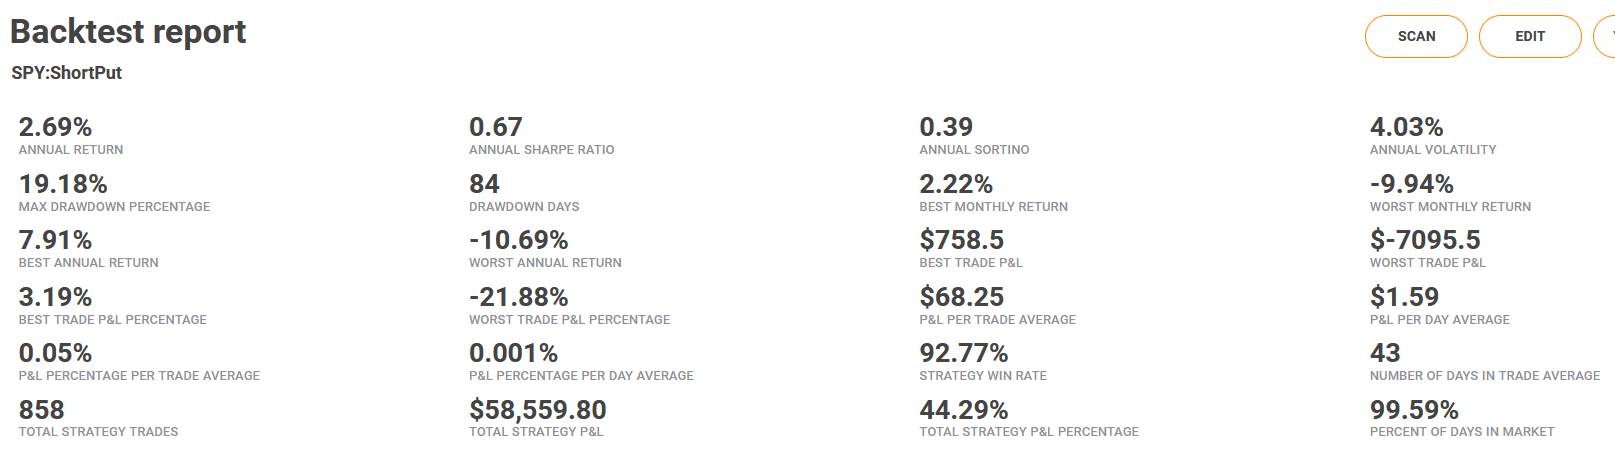Select the 0.39 annual Sortino value
The width and height of the screenshot is (1615, 455).
946,127
